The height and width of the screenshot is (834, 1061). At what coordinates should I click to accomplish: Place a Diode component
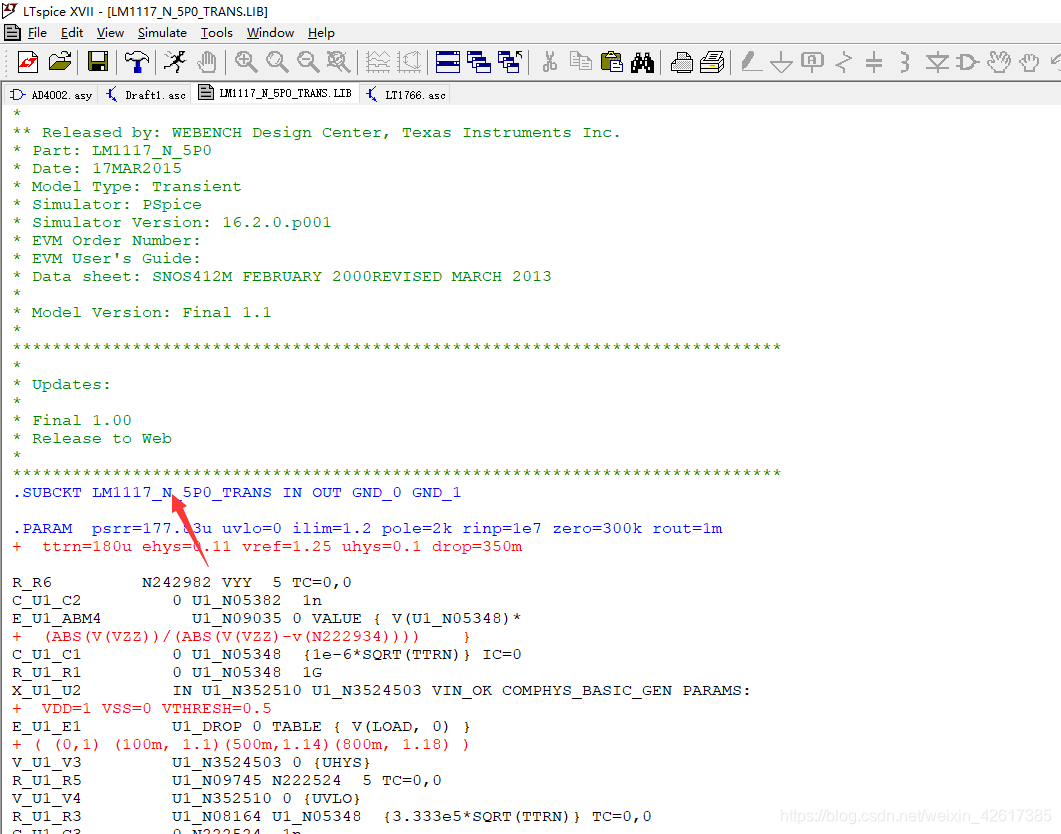(936, 62)
